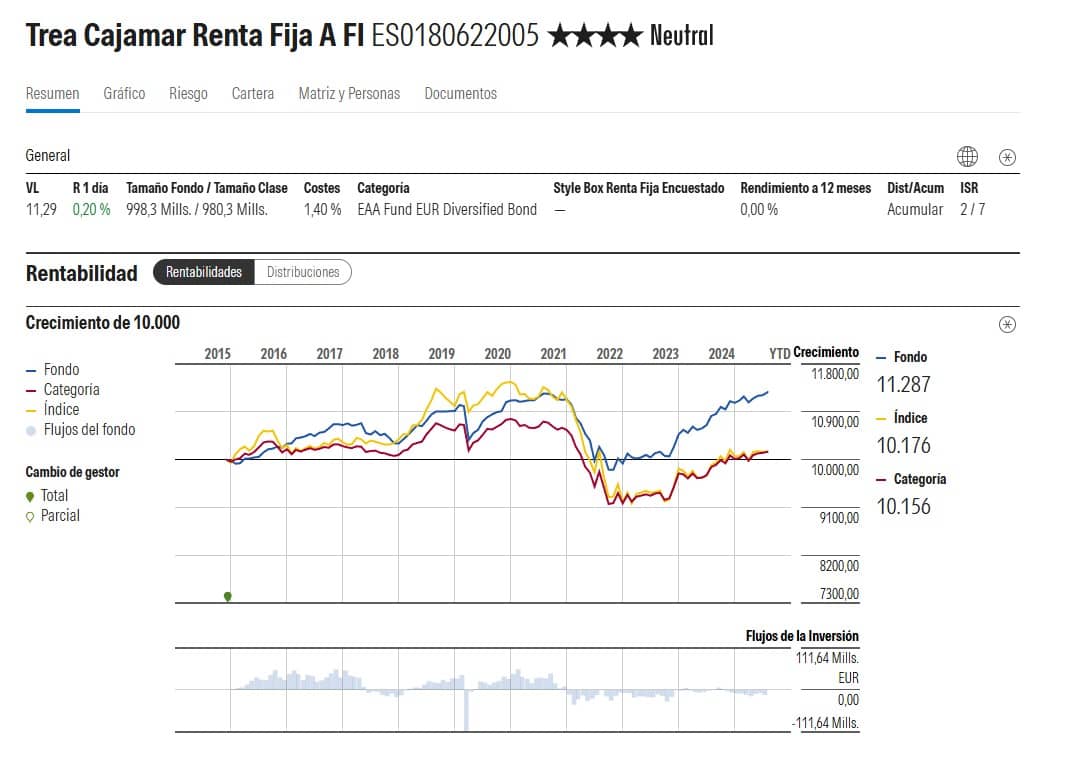Click the Parcial manager change legend item
The width and height of the screenshot is (1065, 767).
[52, 516]
